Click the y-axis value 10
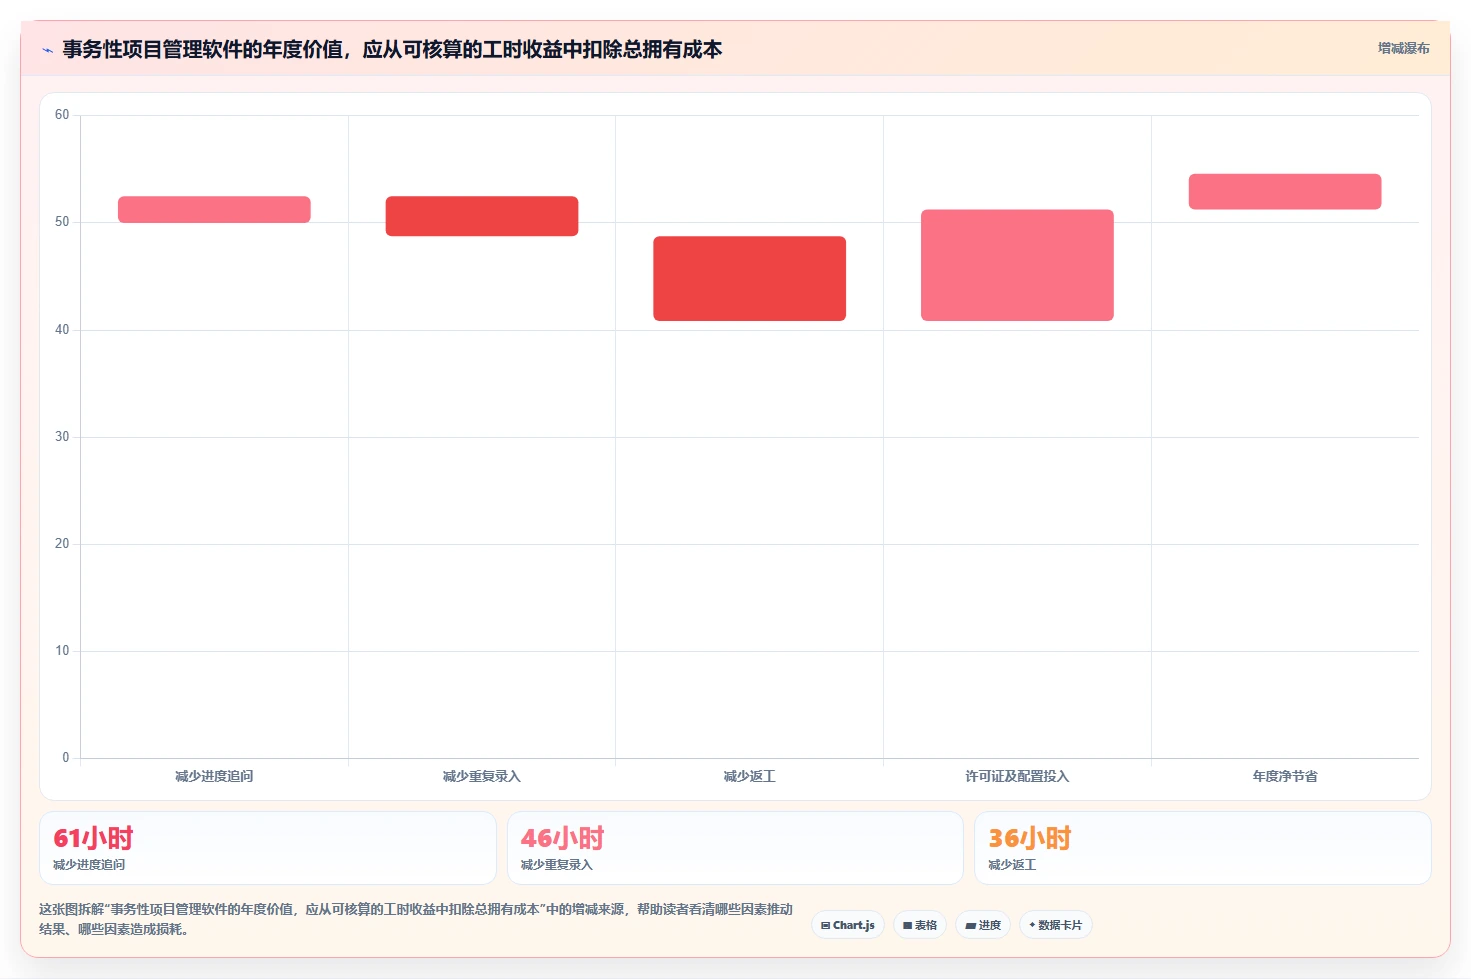This screenshot has width=1471, height=979. [62, 651]
